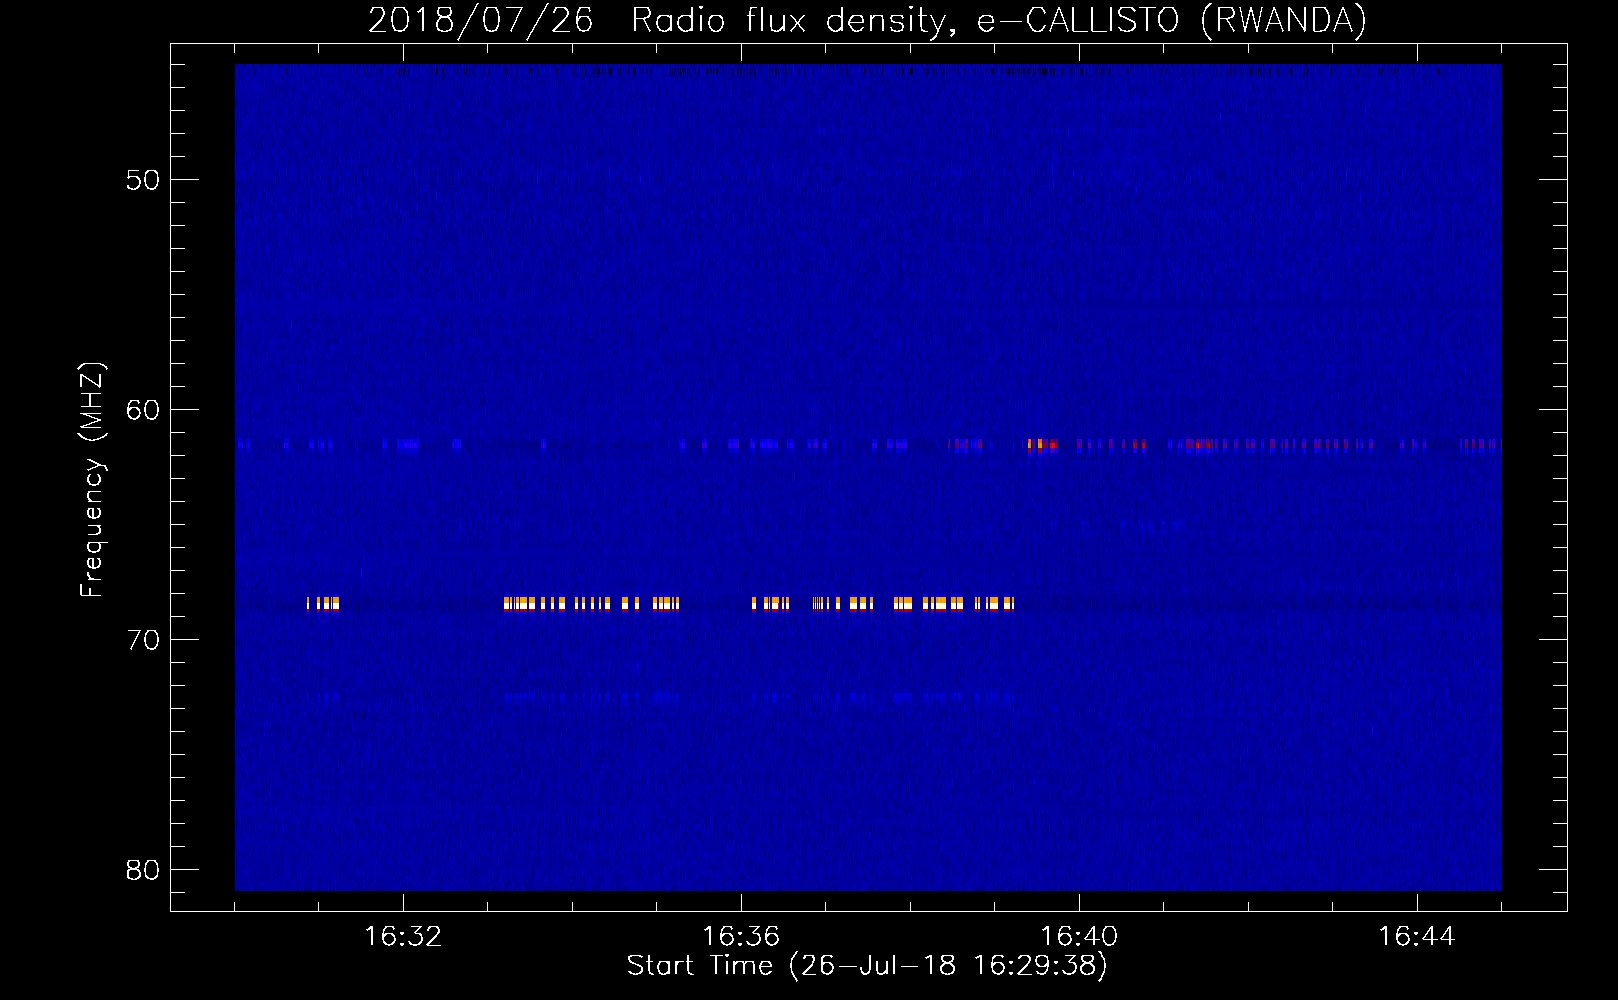Screen dimensions: 1618x1000
Task: Click the time tick label "16:40"
Action: [1079, 937]
